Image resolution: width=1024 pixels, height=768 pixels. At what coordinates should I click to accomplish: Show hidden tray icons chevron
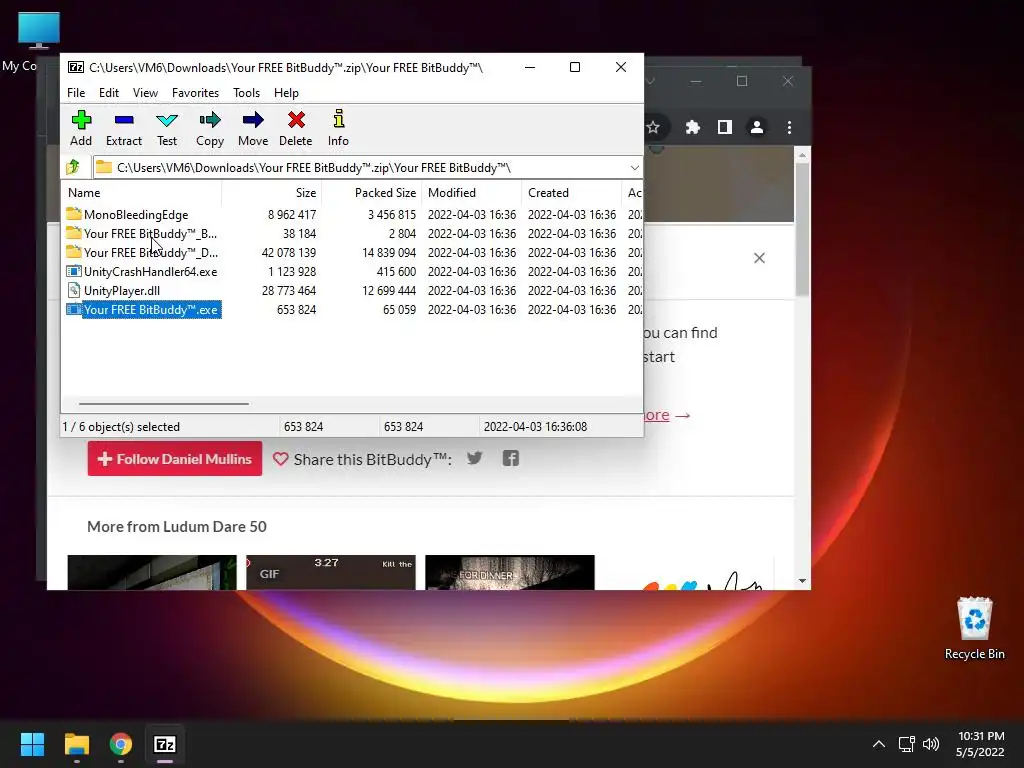pyautogui.click(x=878, y=744)
